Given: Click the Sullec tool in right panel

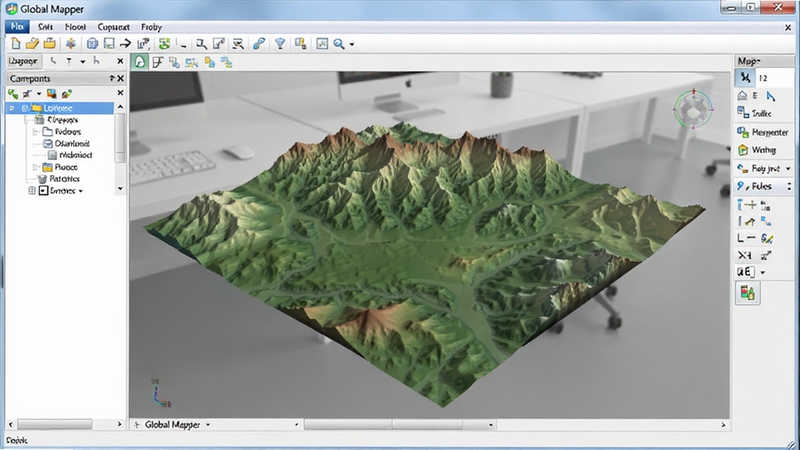Looking at the screenshot, I should (x=754, y=113).
